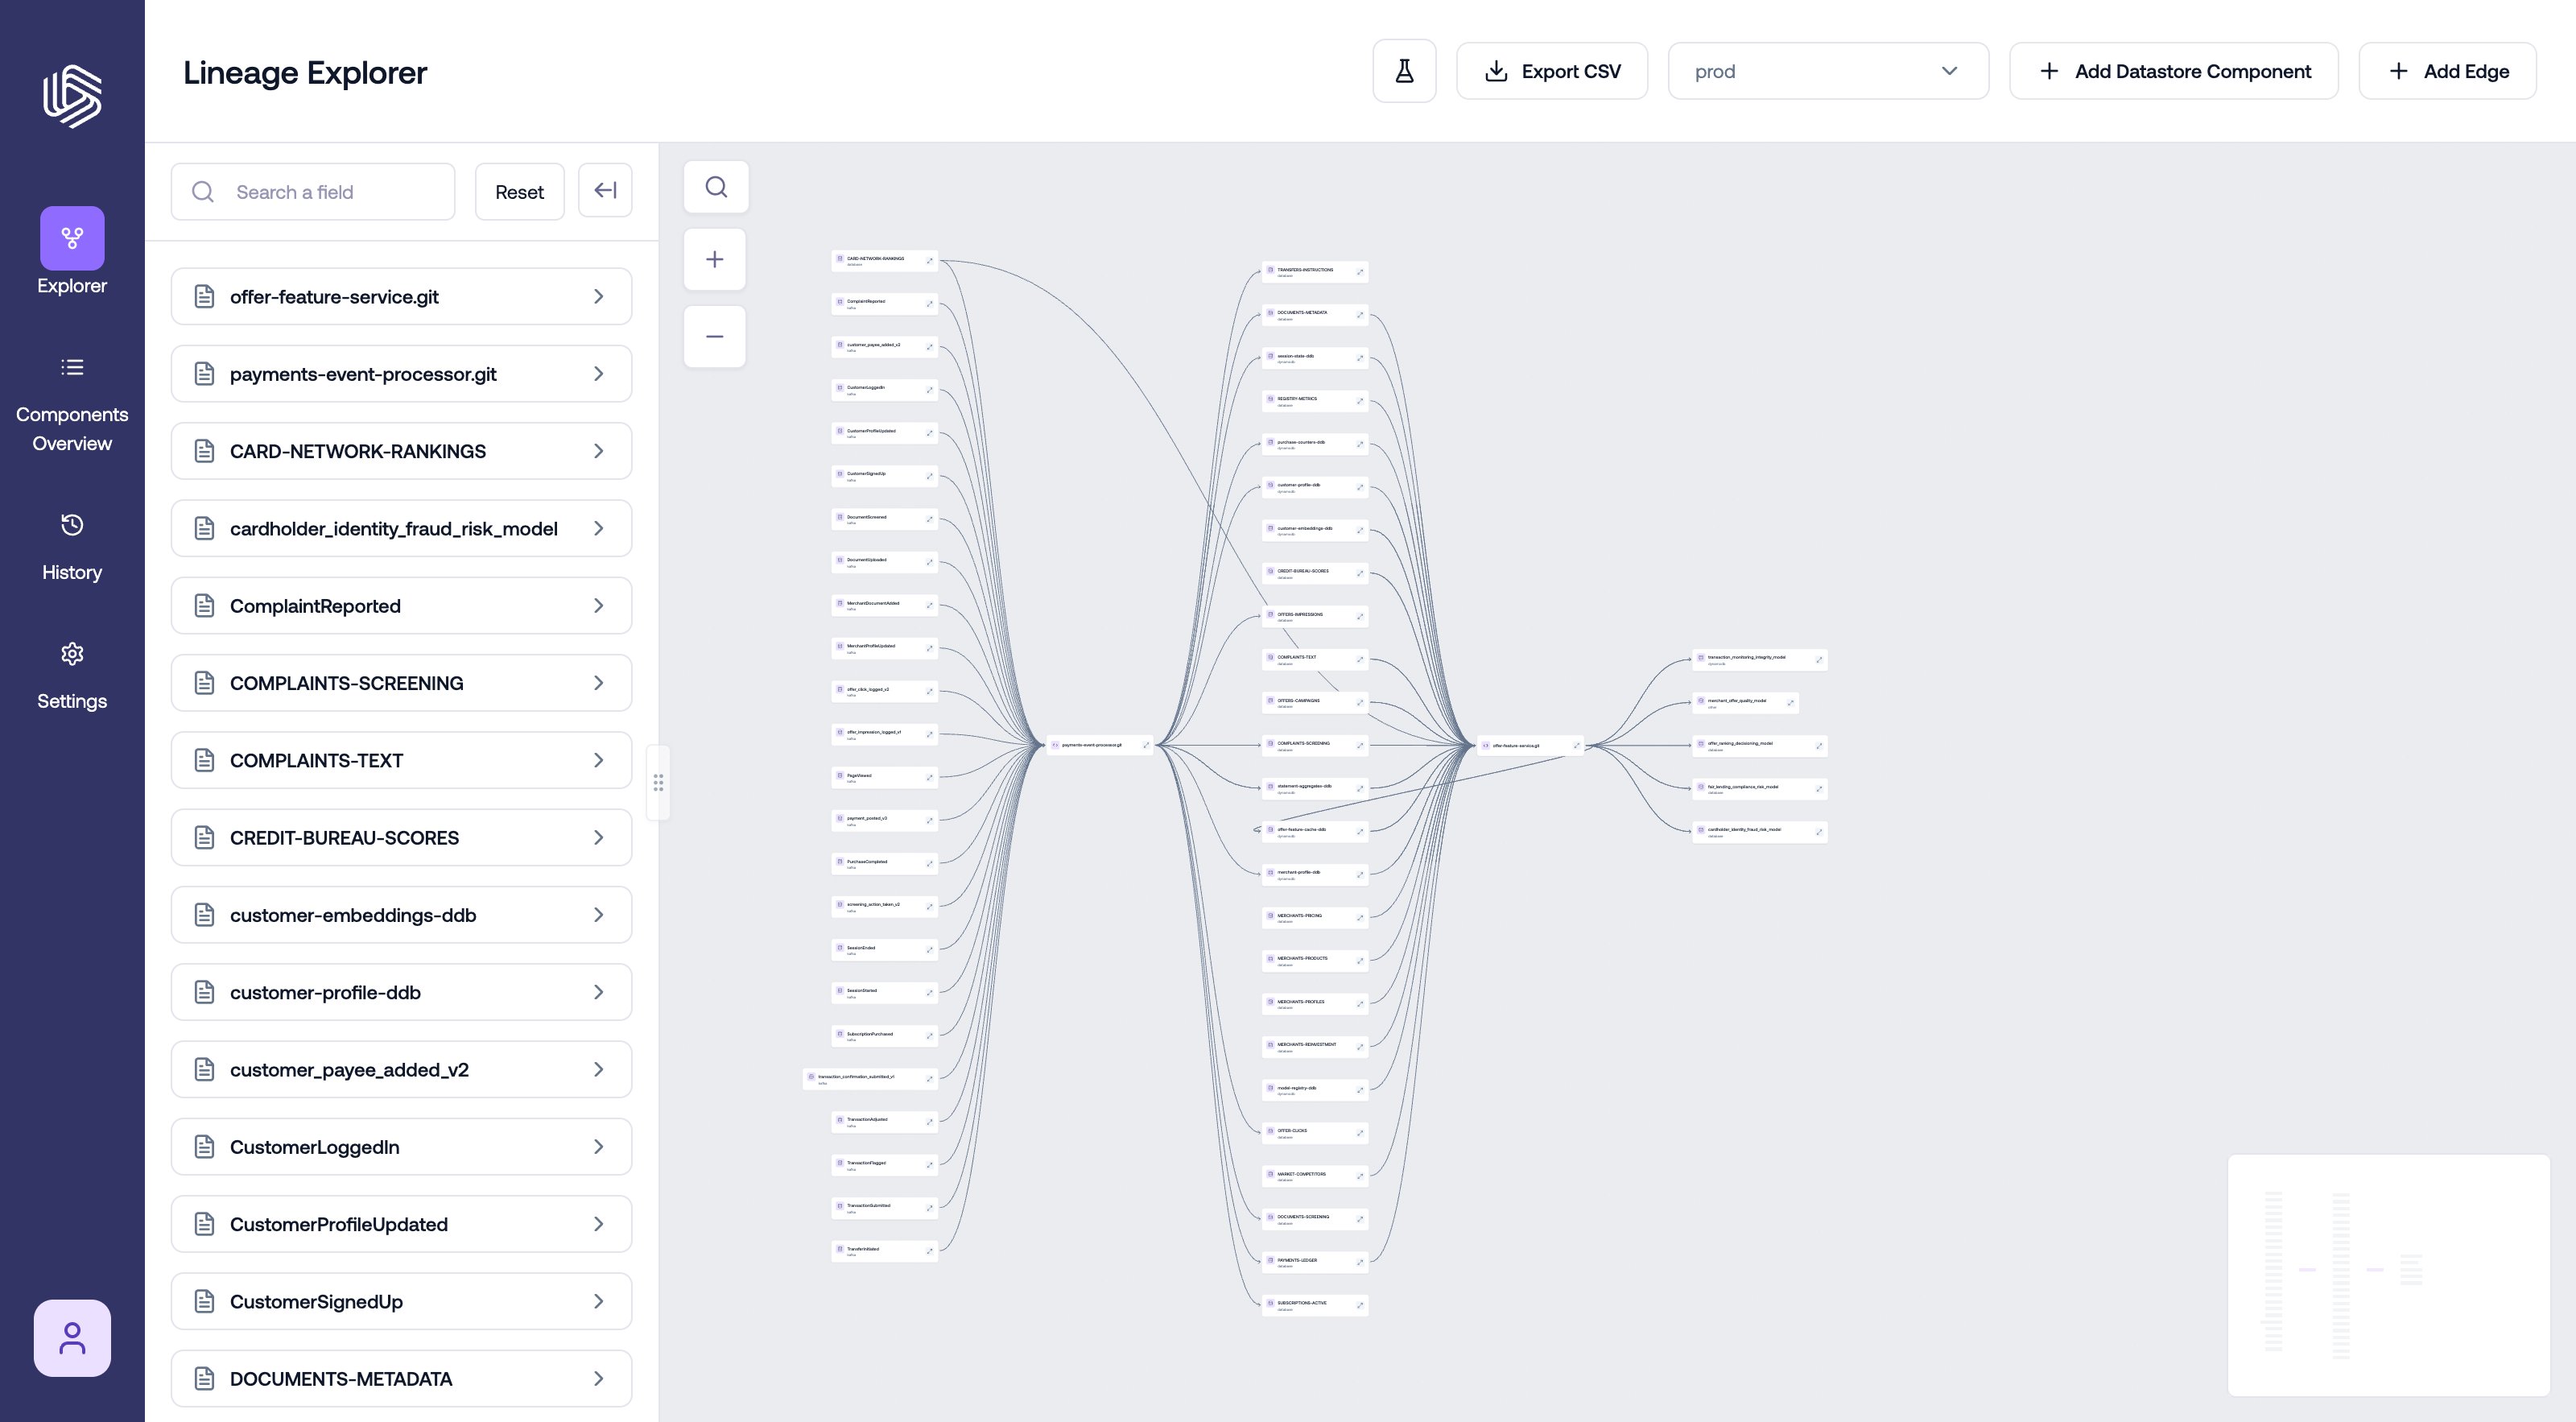Expand the fair_lending_compliance_risk_model node
The height and width of the screenshot is (1422, 2576).
pyautogui.click(x=1819, y=789)
